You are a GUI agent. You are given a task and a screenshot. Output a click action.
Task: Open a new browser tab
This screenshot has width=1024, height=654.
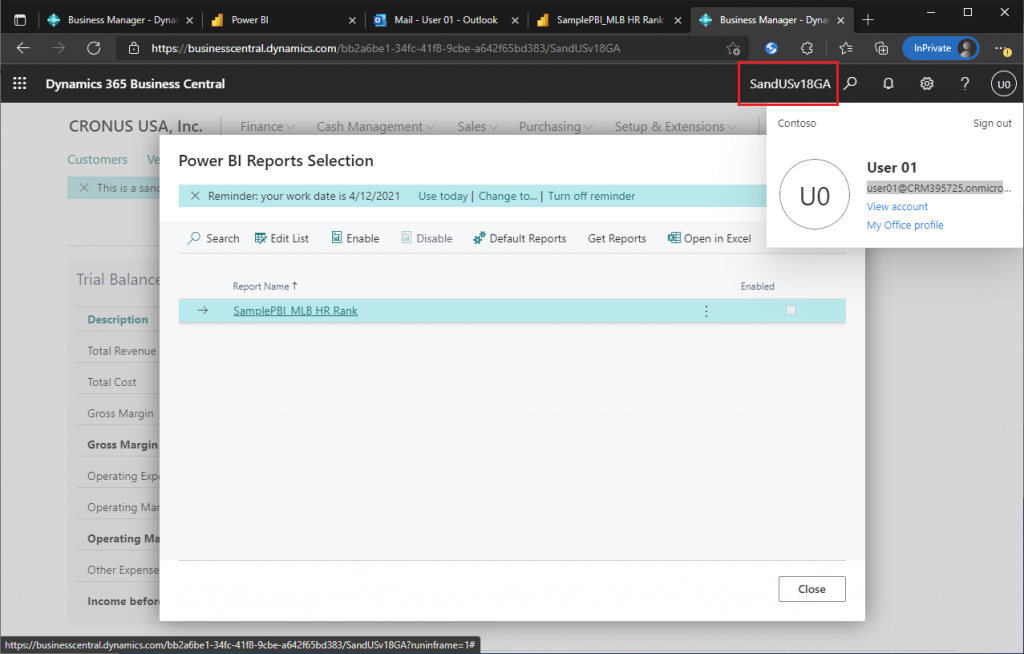868,20
